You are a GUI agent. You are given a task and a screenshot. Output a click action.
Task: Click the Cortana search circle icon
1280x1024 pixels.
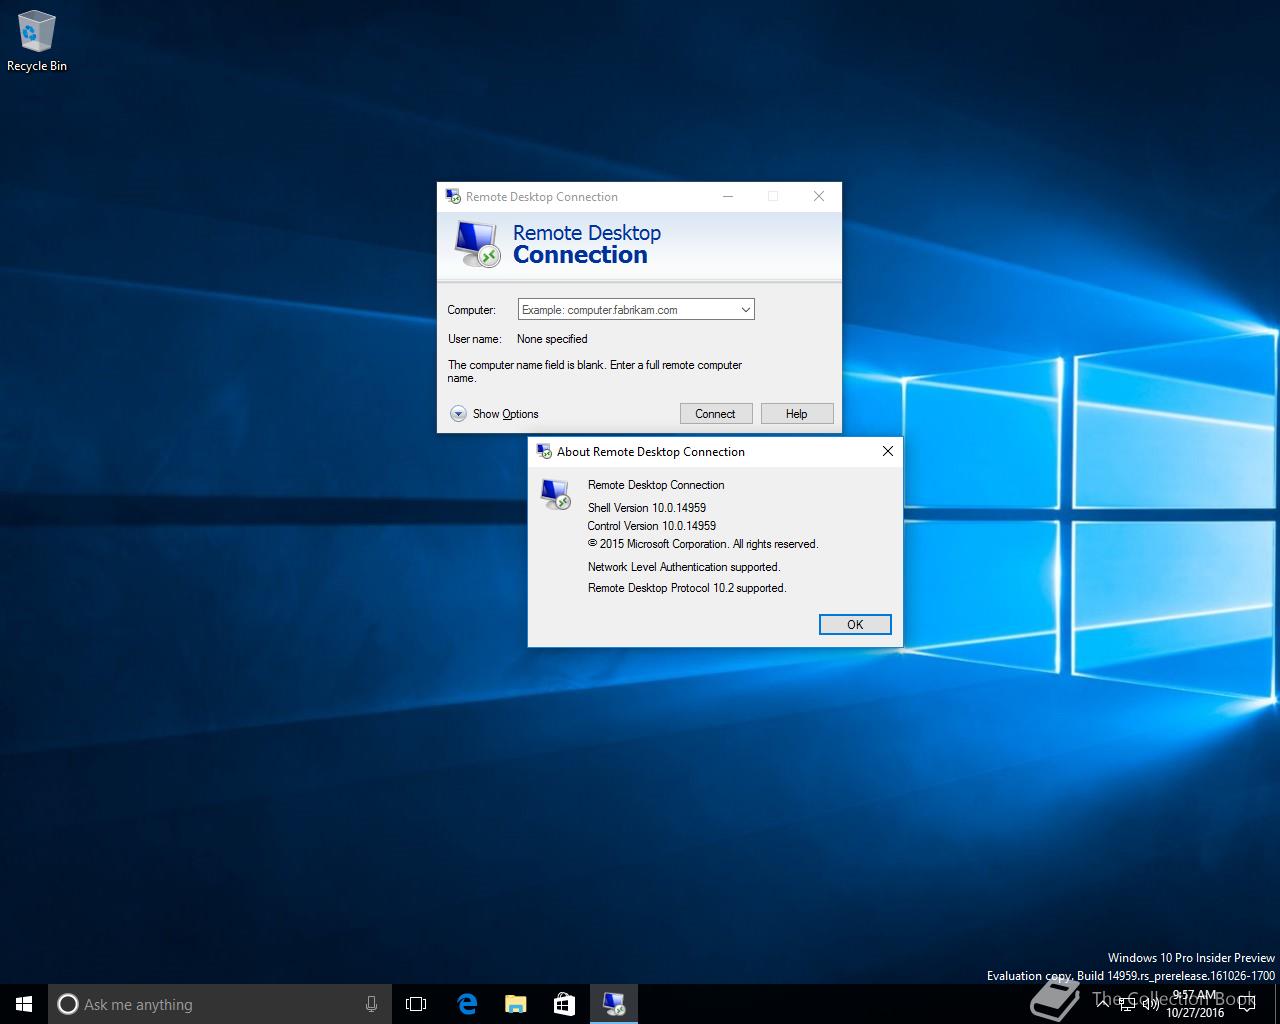pos(67,1004)
